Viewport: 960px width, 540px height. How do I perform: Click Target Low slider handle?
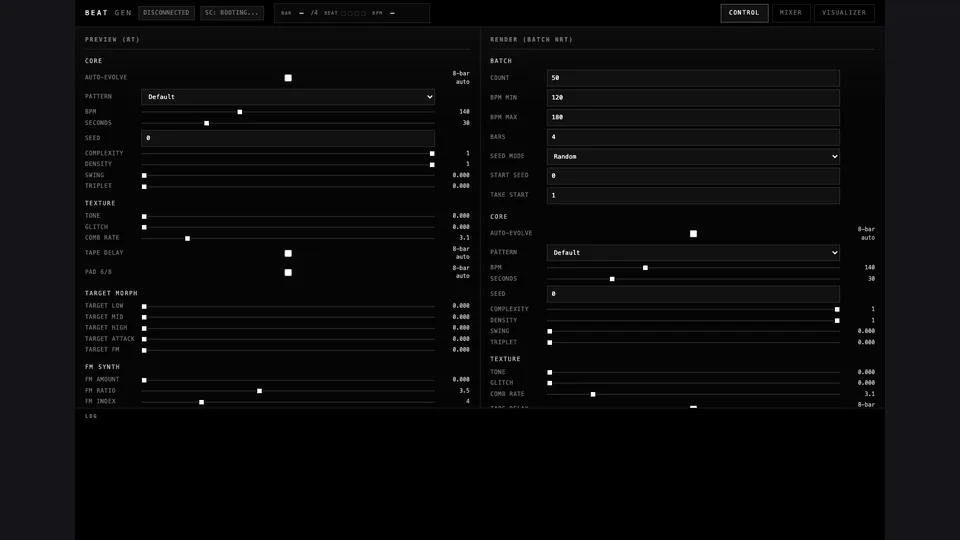tap(144, 306)
